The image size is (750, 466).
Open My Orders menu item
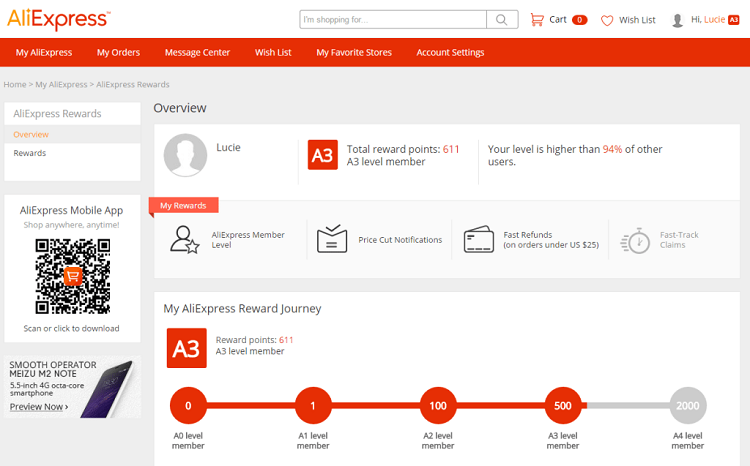[118, 53]
